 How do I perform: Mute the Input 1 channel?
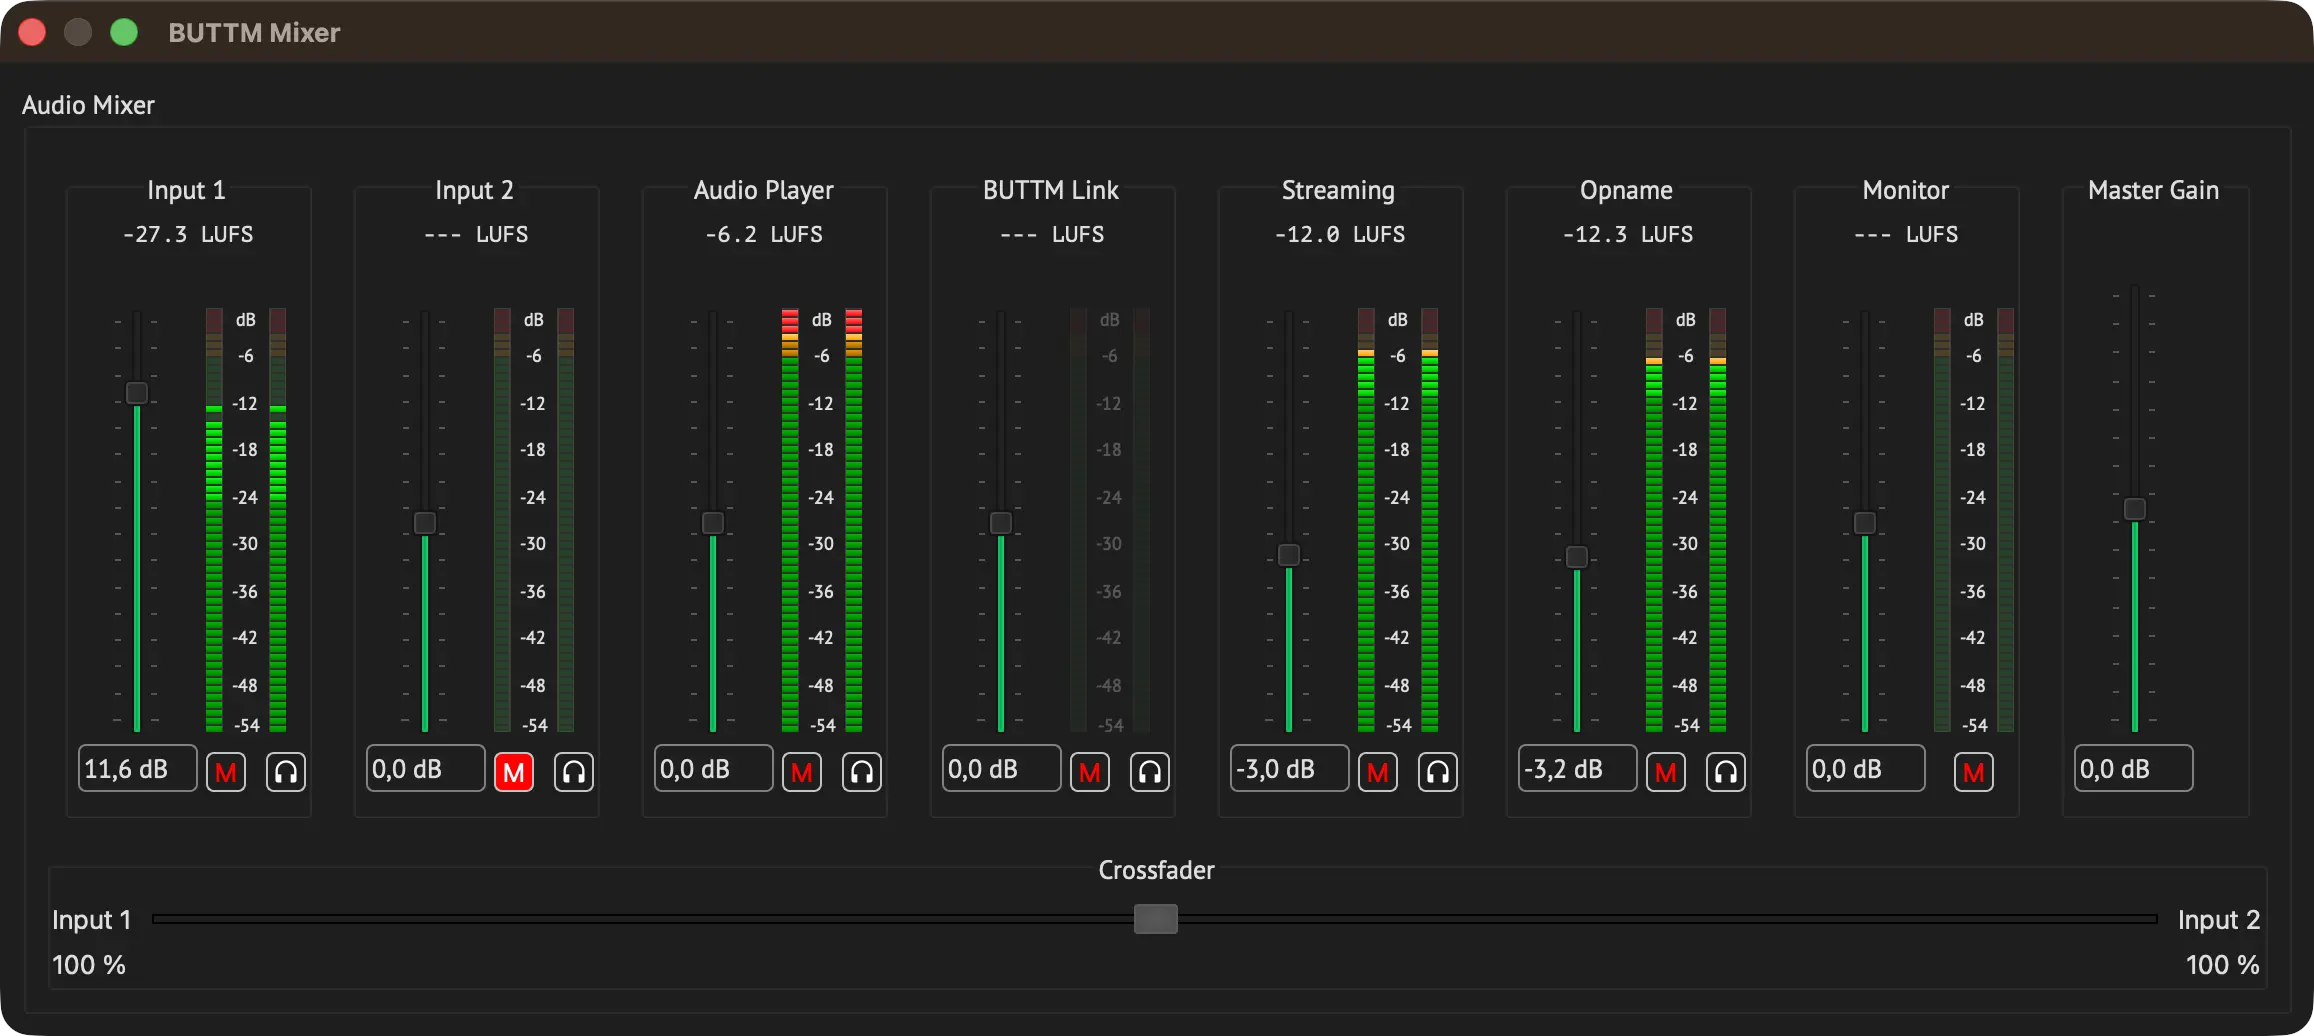click(x=226, y=772)
